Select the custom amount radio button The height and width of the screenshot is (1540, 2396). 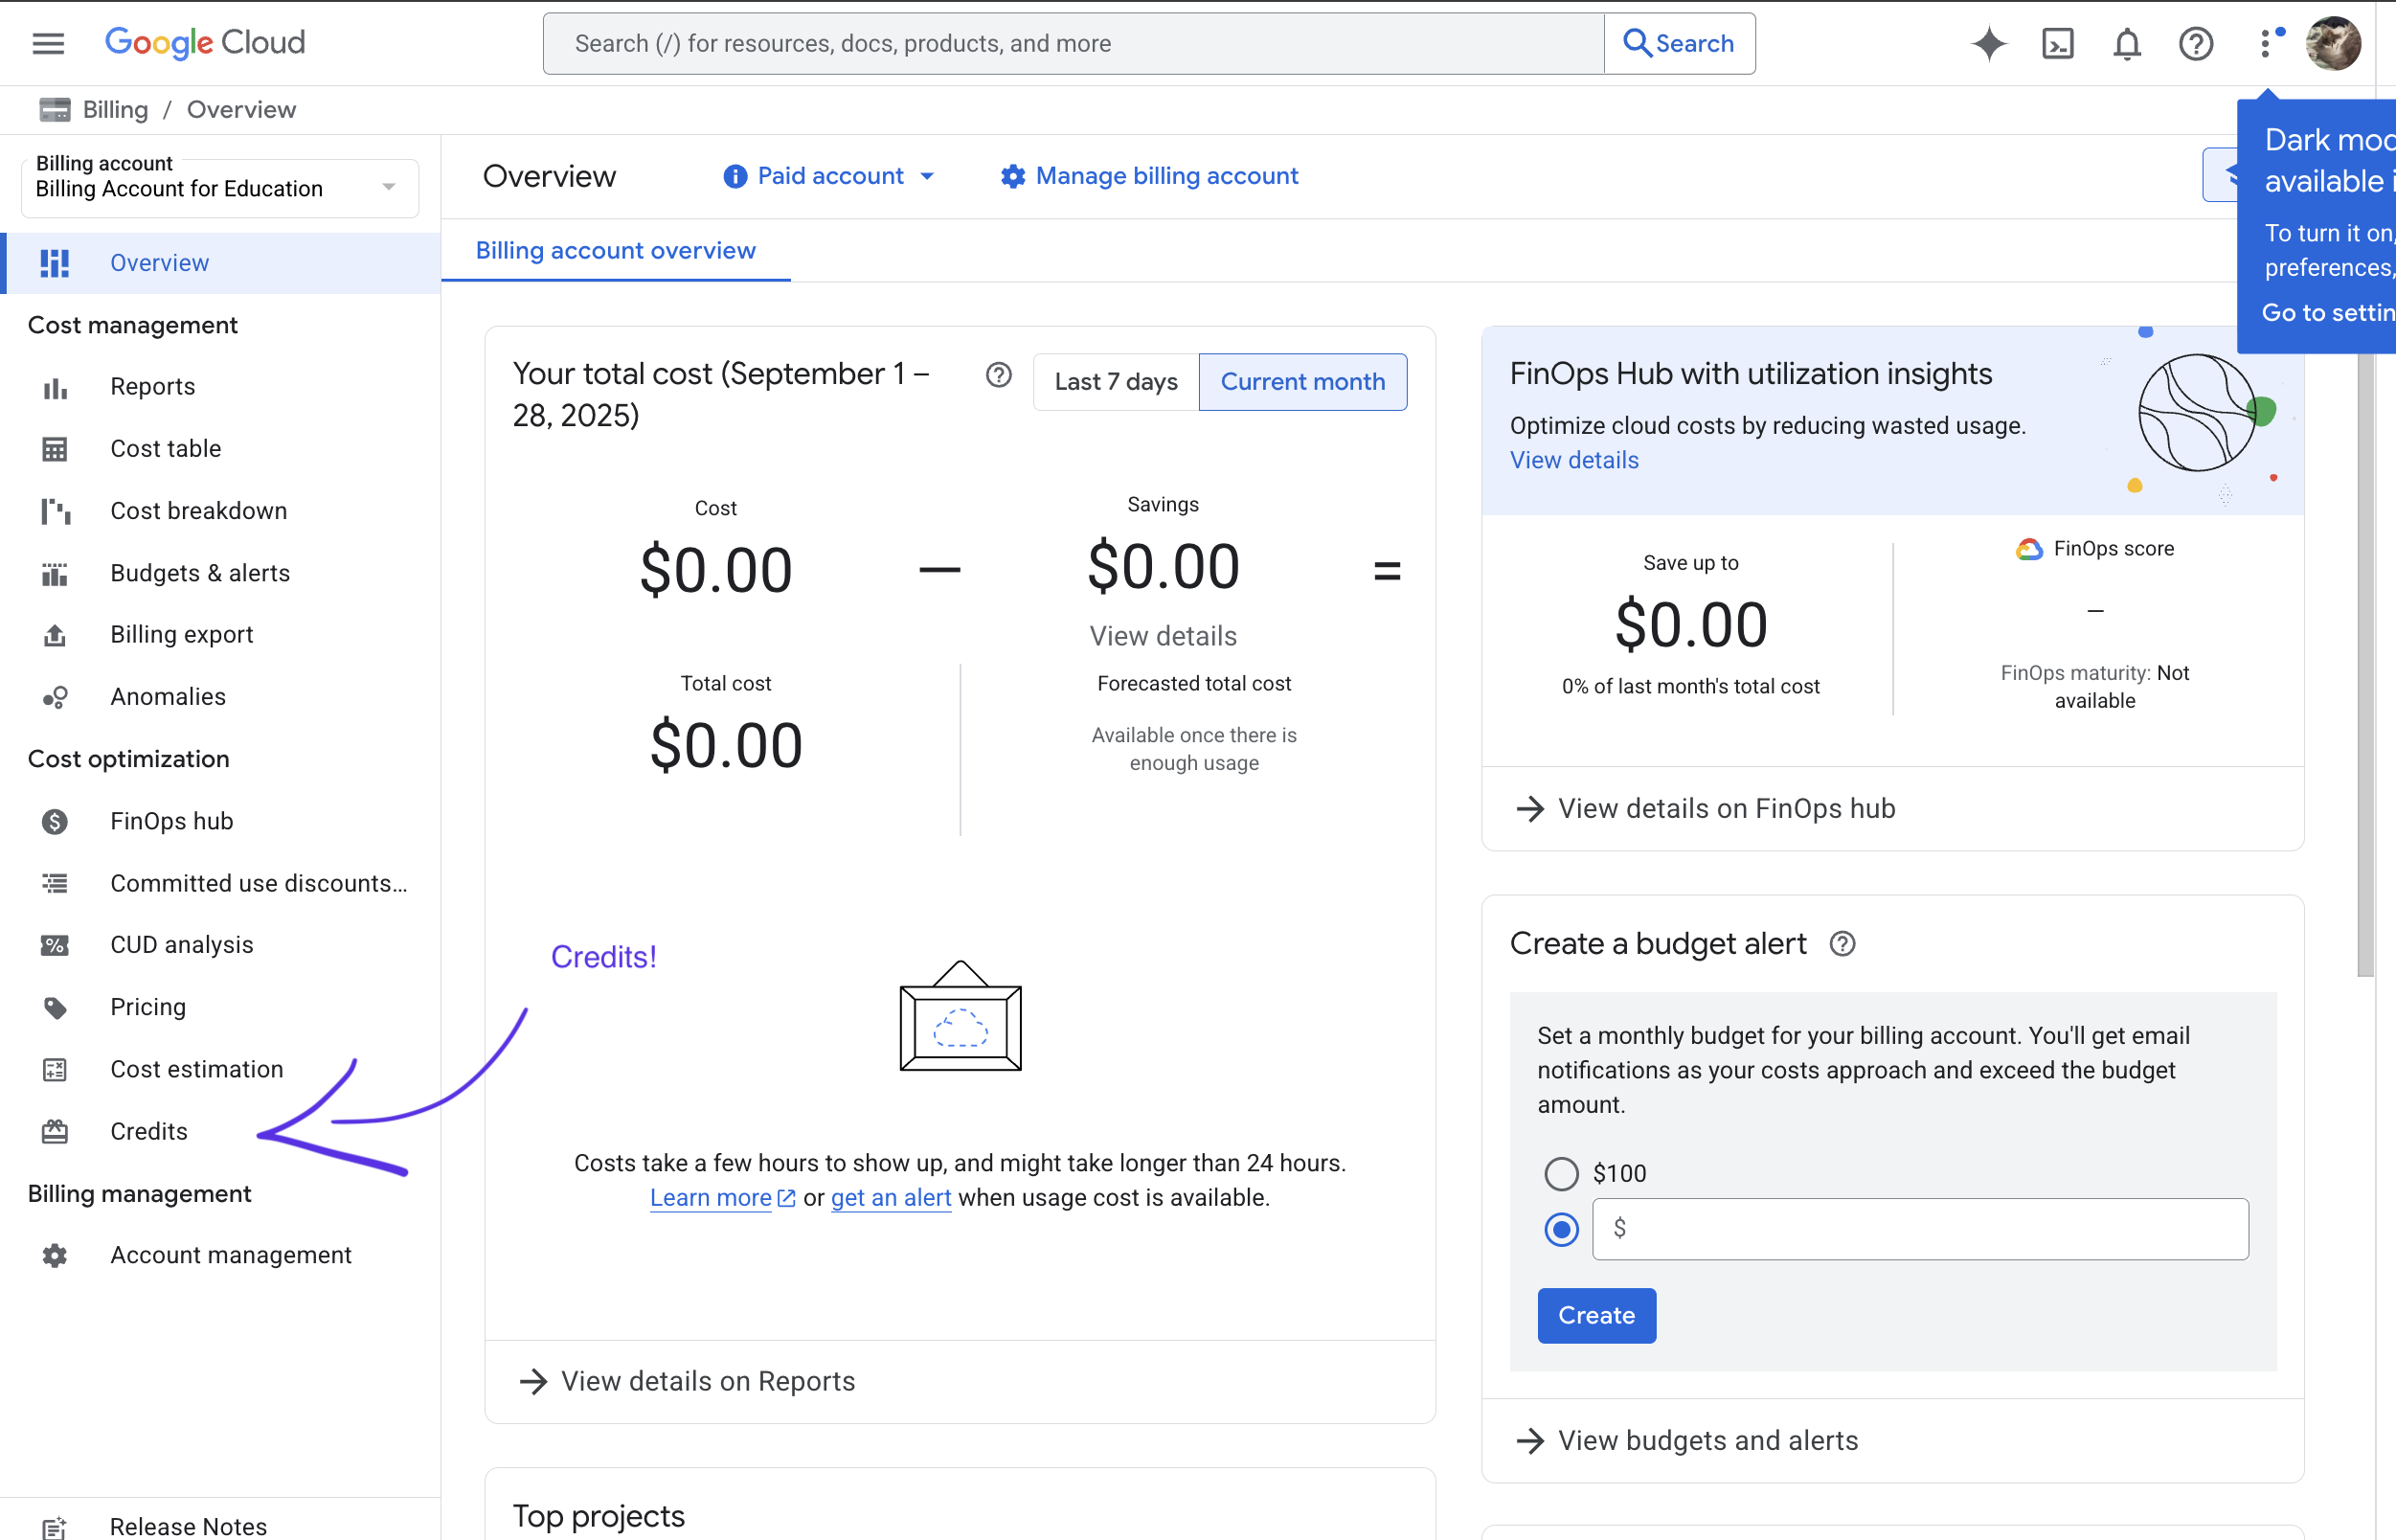pyautogui.click(x=1561, y=1229)
